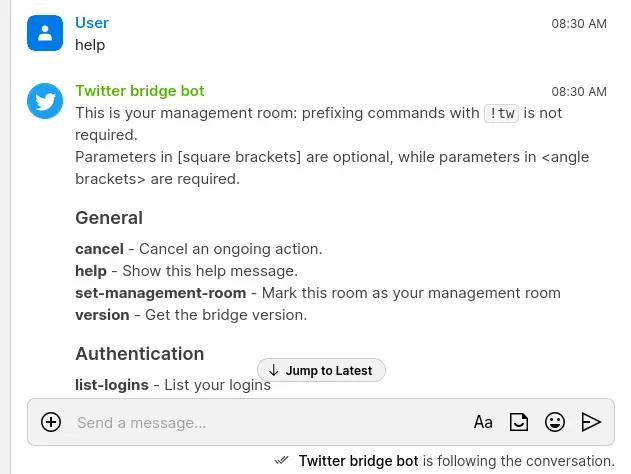Click the set-management-room command text
The image size is (631, 474).
pos(160,293)
